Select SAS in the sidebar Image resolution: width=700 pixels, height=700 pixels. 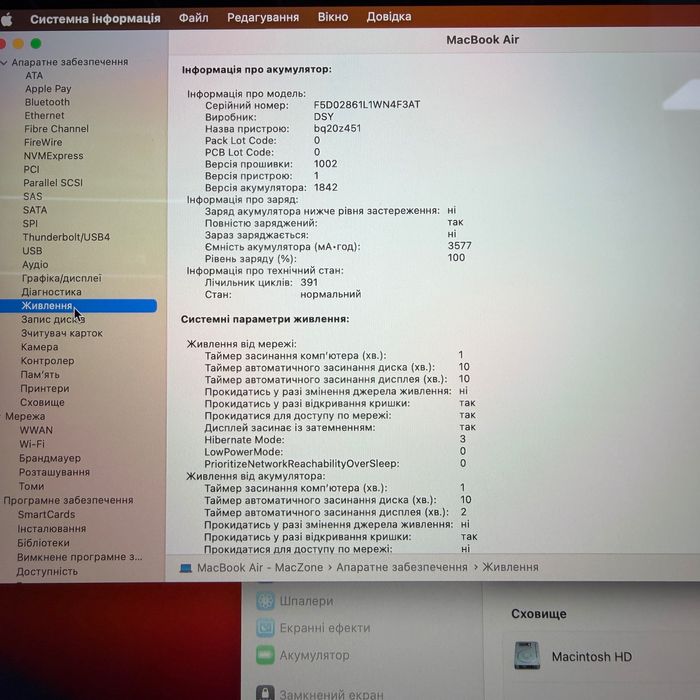point(33,196)
